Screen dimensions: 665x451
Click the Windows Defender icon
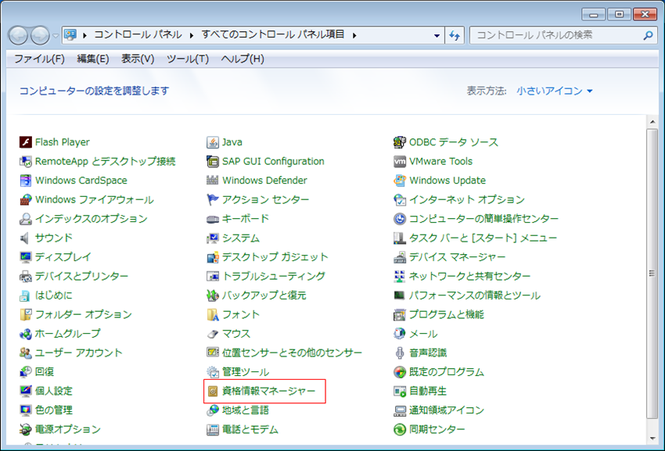click(x=212, y=180)
